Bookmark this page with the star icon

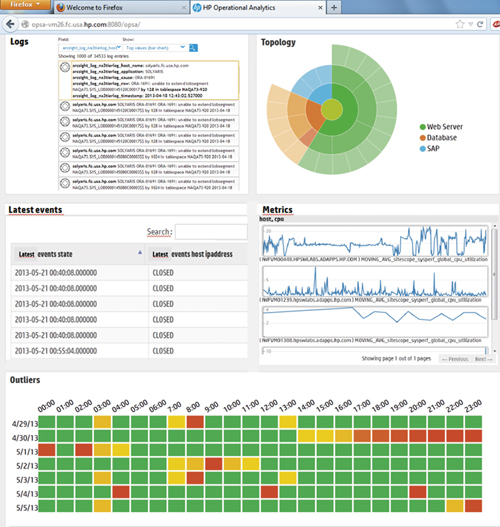[460, 24]
